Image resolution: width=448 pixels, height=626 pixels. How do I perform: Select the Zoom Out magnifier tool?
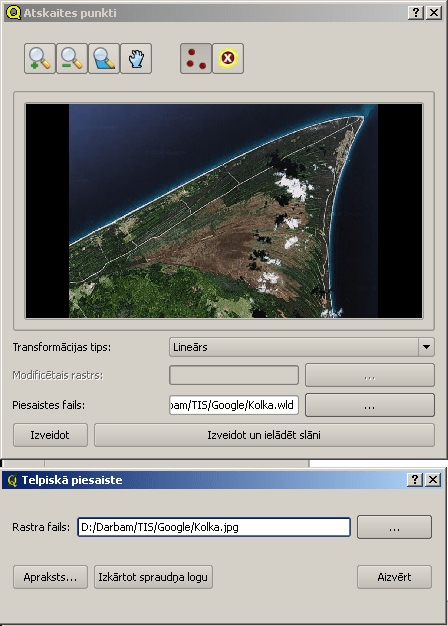[72, 59]
